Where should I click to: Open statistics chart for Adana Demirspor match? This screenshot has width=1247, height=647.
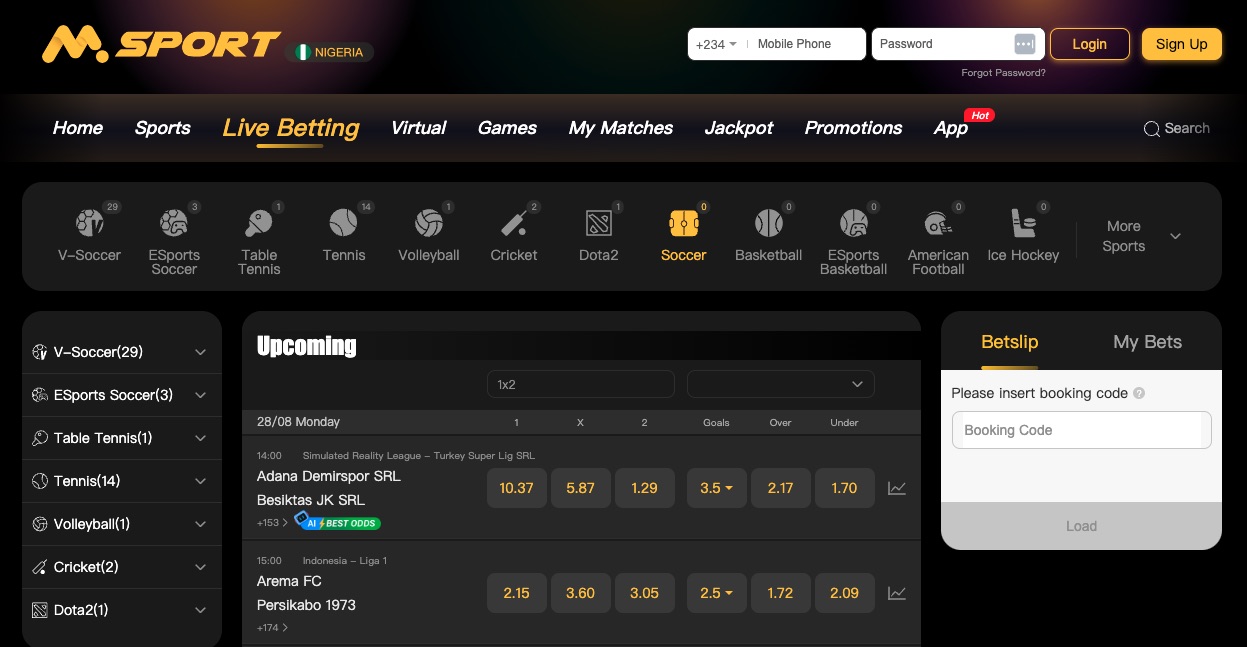coord(897,488)
